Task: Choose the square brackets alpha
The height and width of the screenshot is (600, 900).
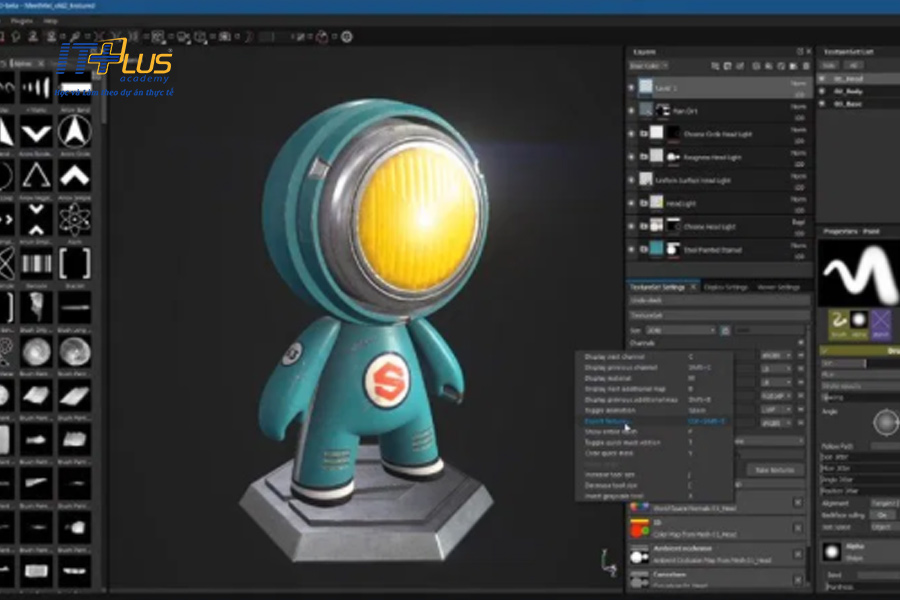Action: click(75, 263)
